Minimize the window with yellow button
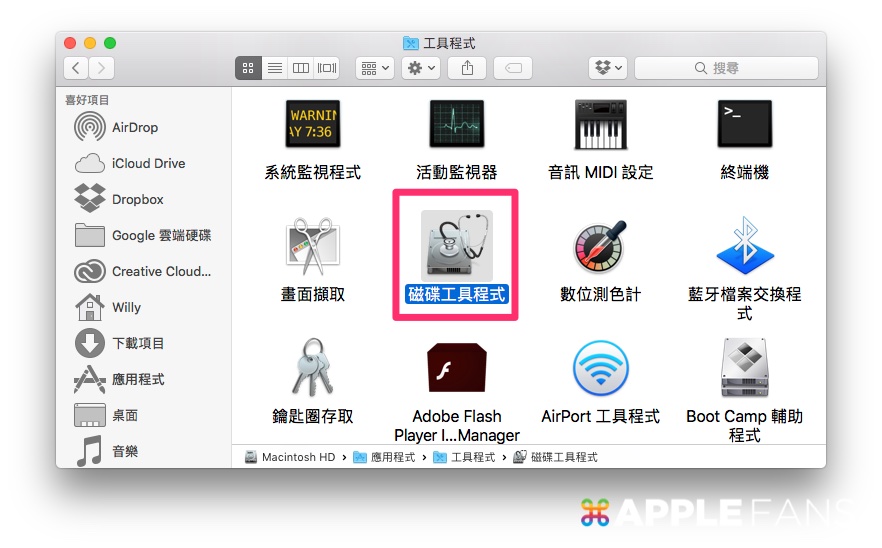This screenshot has width=882, height=548. click(x=90, y=43)
